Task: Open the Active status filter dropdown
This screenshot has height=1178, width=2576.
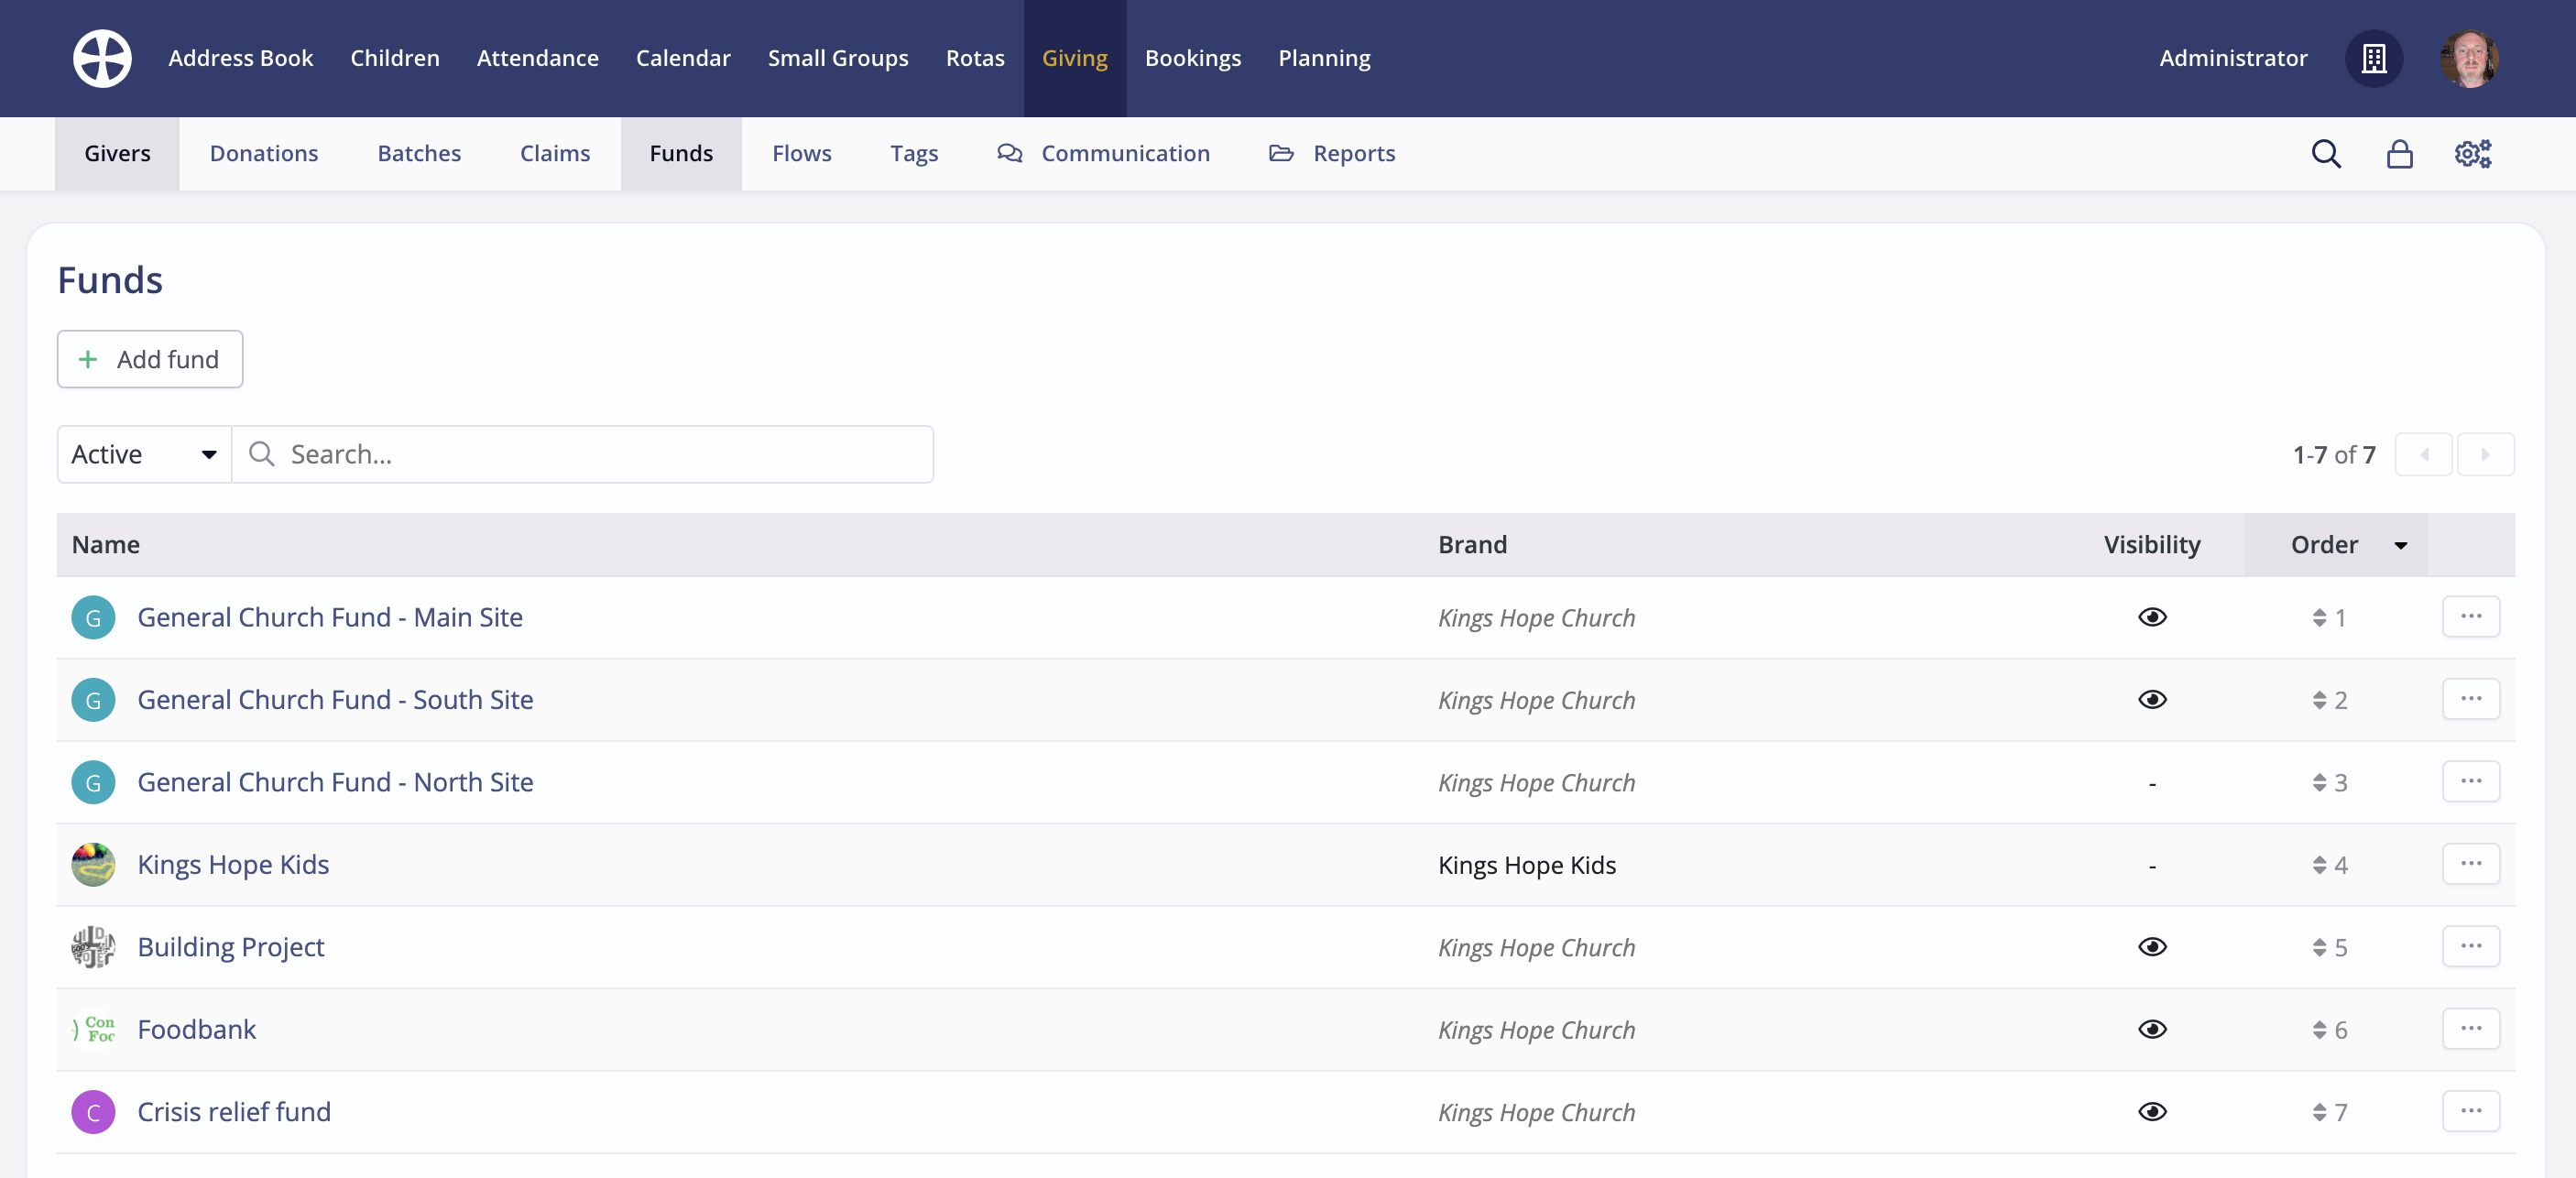Action: (142, 453)
